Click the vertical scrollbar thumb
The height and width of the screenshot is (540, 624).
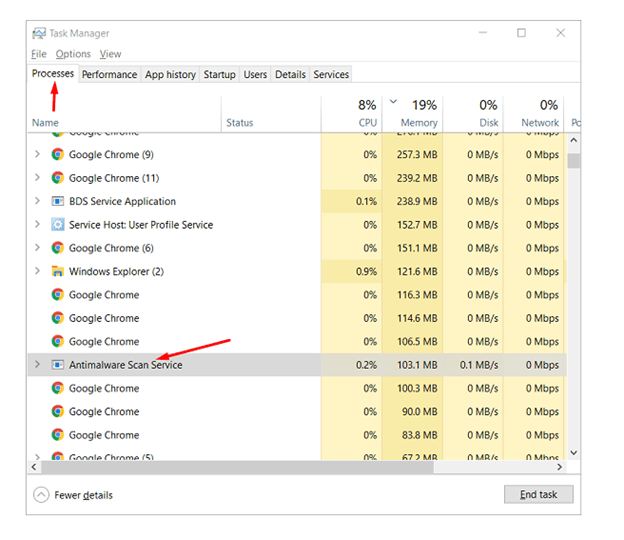(x=573, y=161)
